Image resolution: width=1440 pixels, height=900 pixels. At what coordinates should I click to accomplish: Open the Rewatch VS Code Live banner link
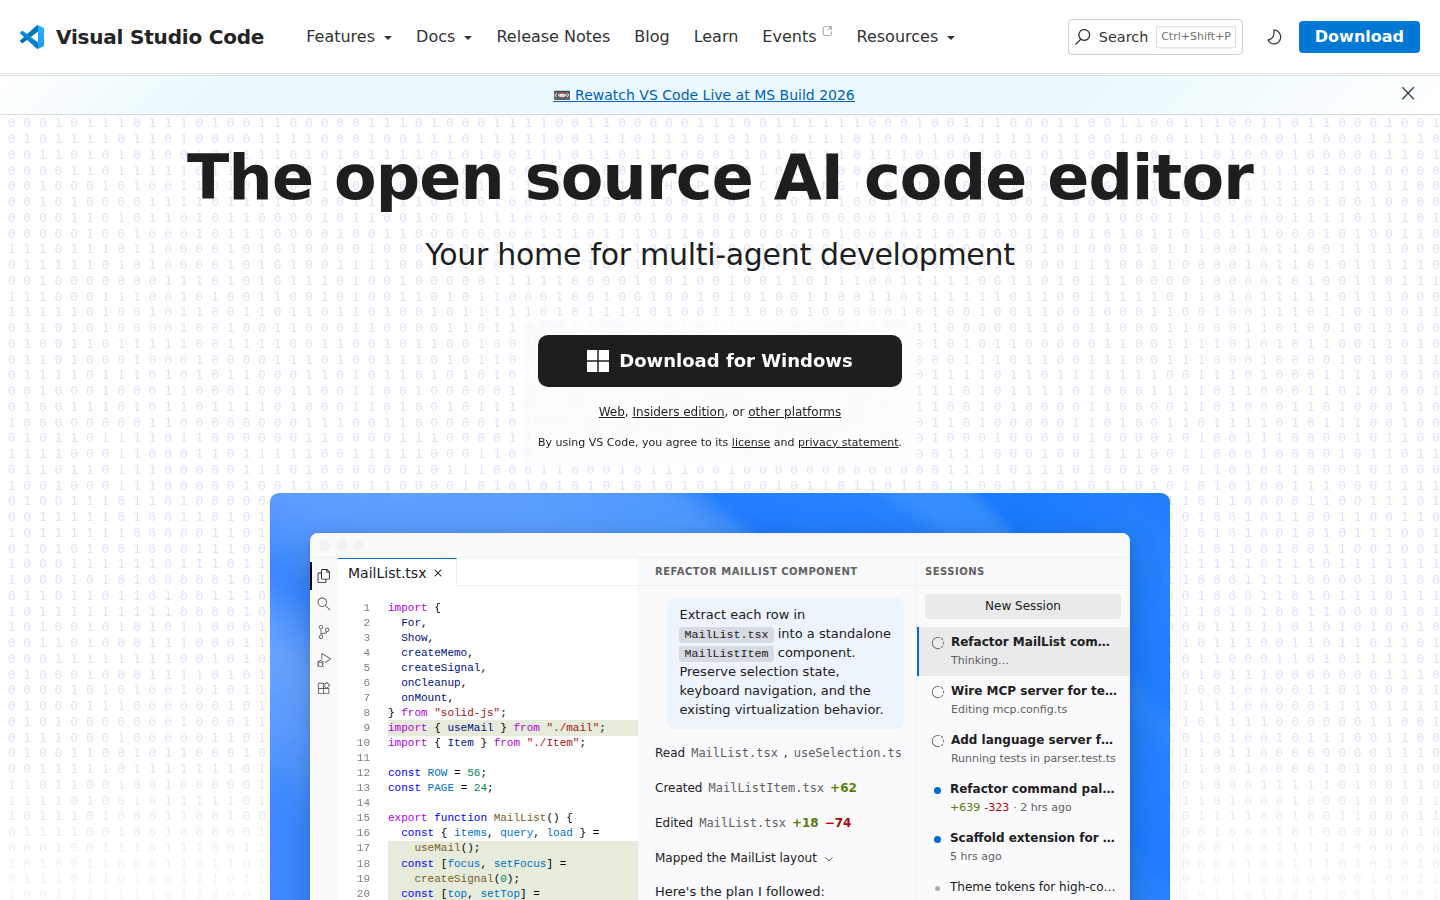coord(704,95)
